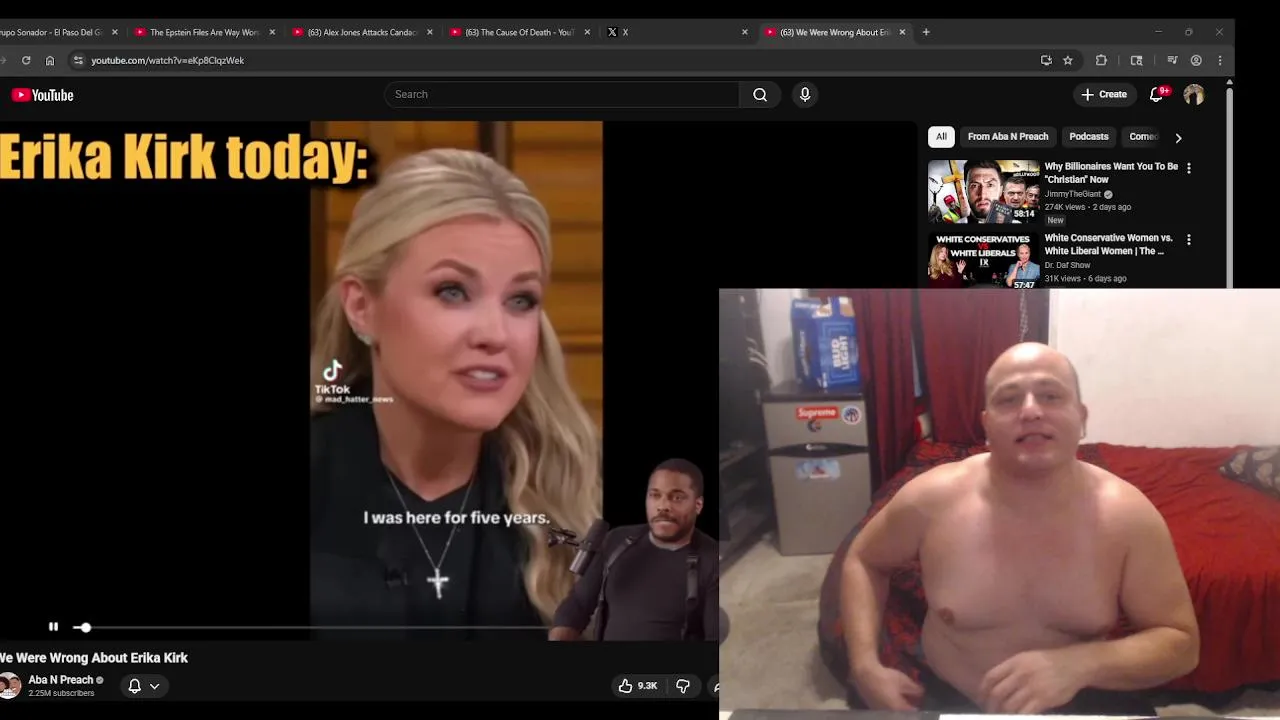Open options for White Conservative Women video
1280x720 pixels.
pyautogui.click(x=1189, y=240)
